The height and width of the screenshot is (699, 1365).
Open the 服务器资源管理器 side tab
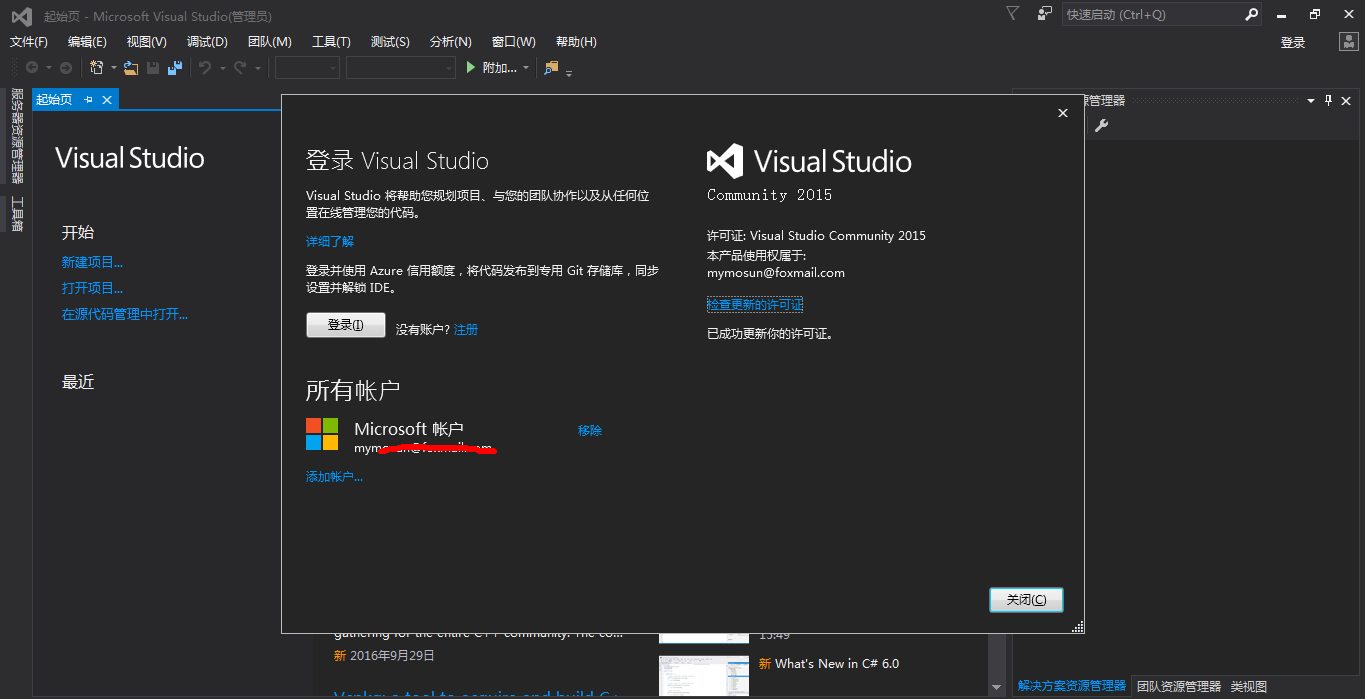16,137
